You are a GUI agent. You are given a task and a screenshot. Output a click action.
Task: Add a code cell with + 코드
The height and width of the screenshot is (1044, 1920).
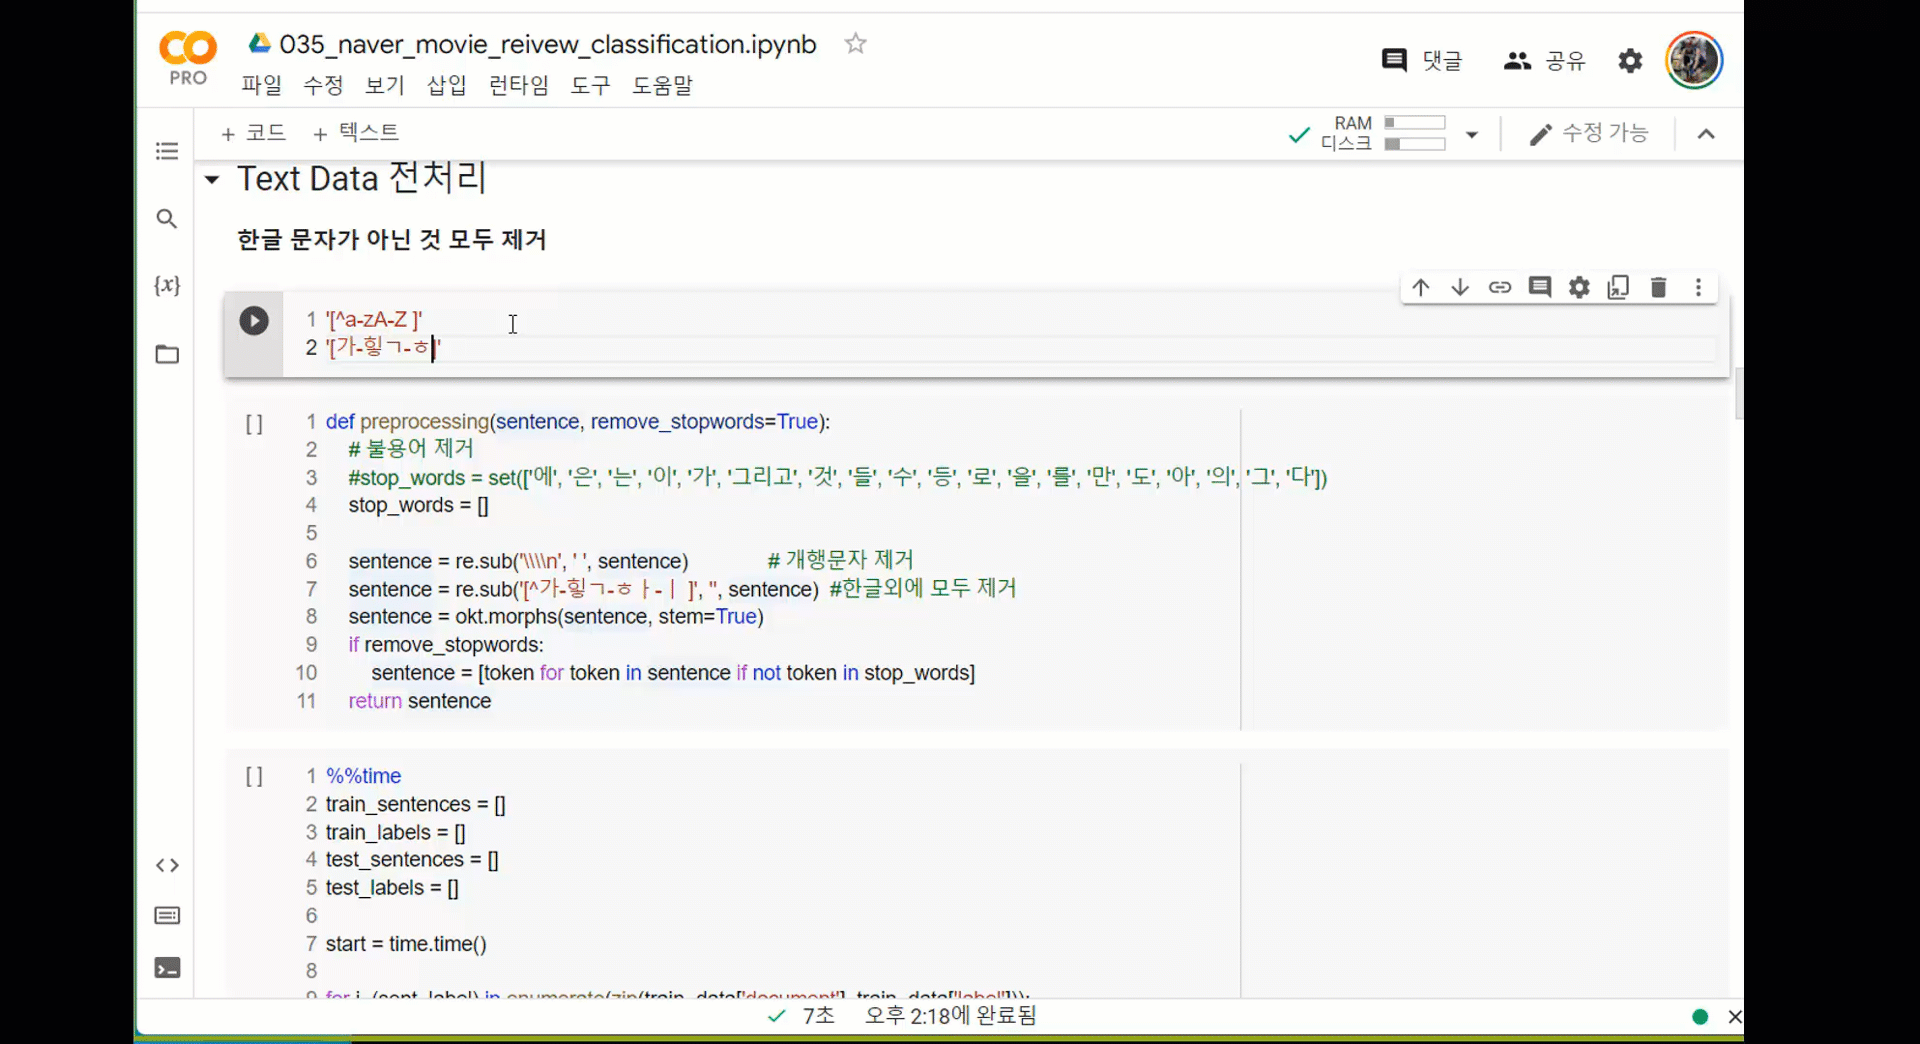pyautogui.click(x=254, y=133)
